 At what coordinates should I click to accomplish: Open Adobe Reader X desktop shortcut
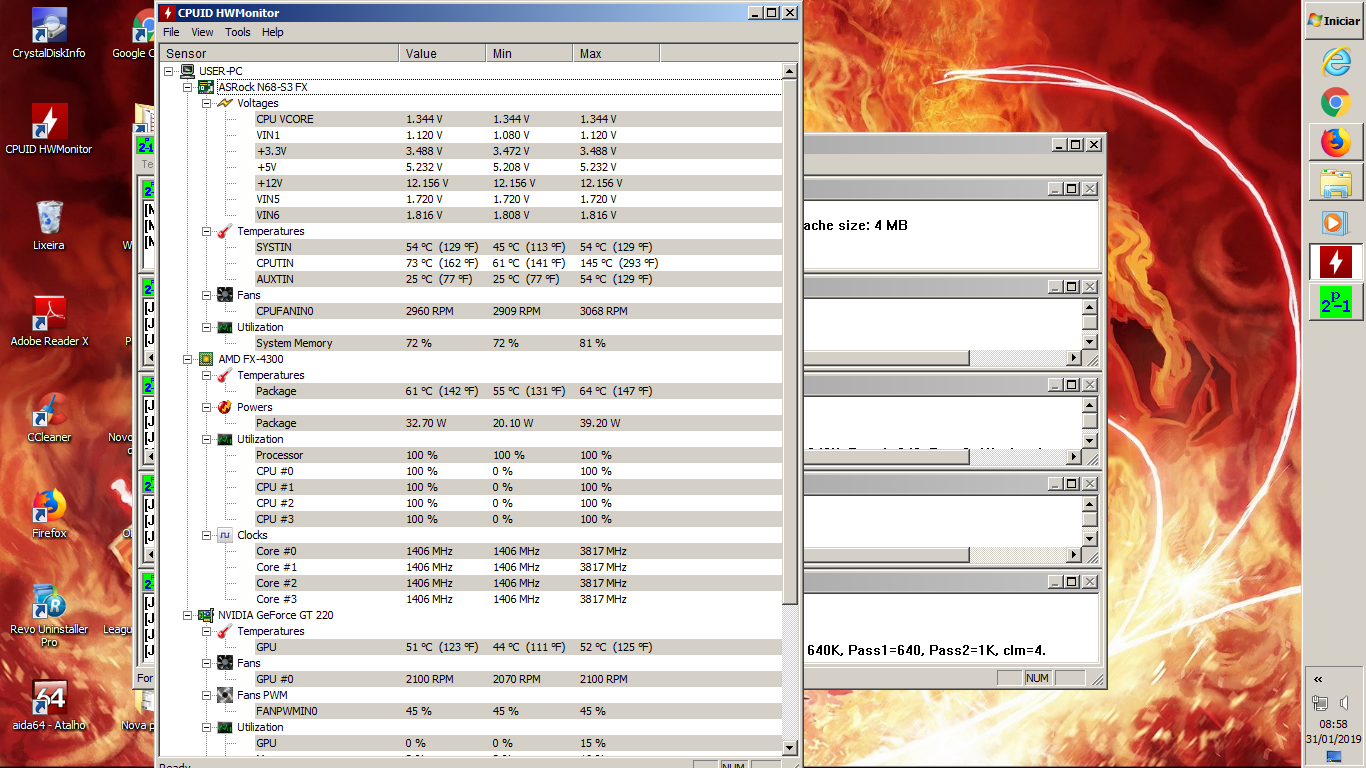[x=49, y=321]
